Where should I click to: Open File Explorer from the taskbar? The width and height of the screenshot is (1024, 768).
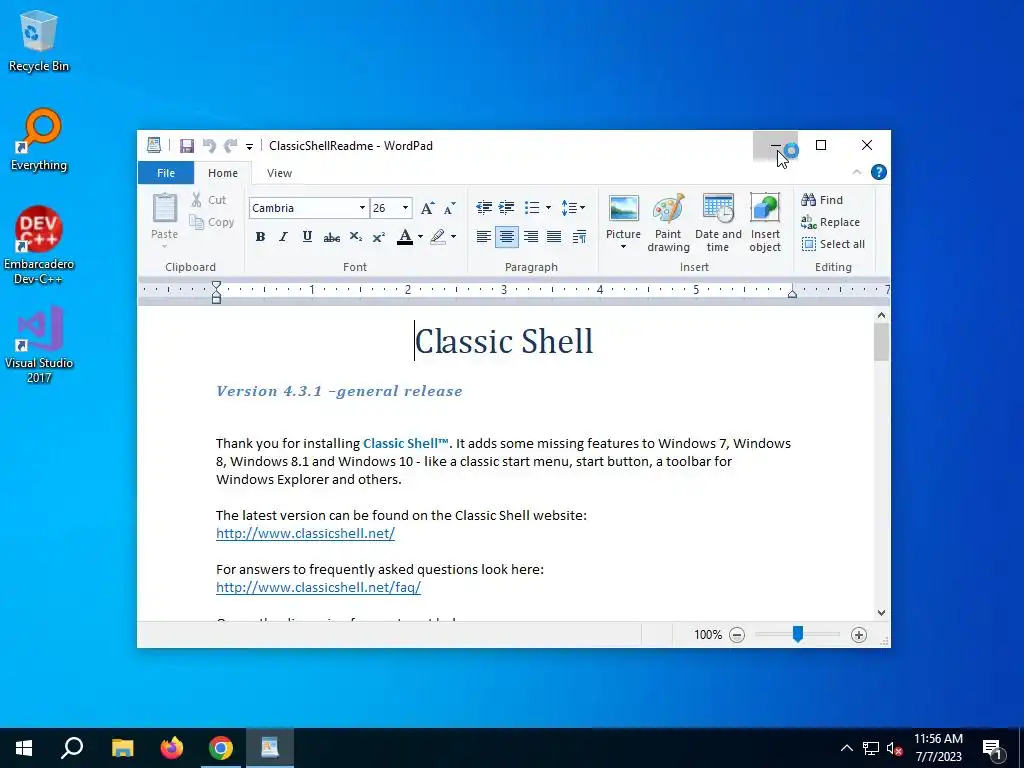(x=122, y=748)
